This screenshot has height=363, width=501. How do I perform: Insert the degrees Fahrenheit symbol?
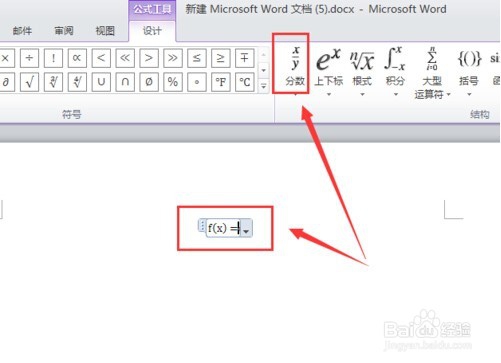click(221, 82)
